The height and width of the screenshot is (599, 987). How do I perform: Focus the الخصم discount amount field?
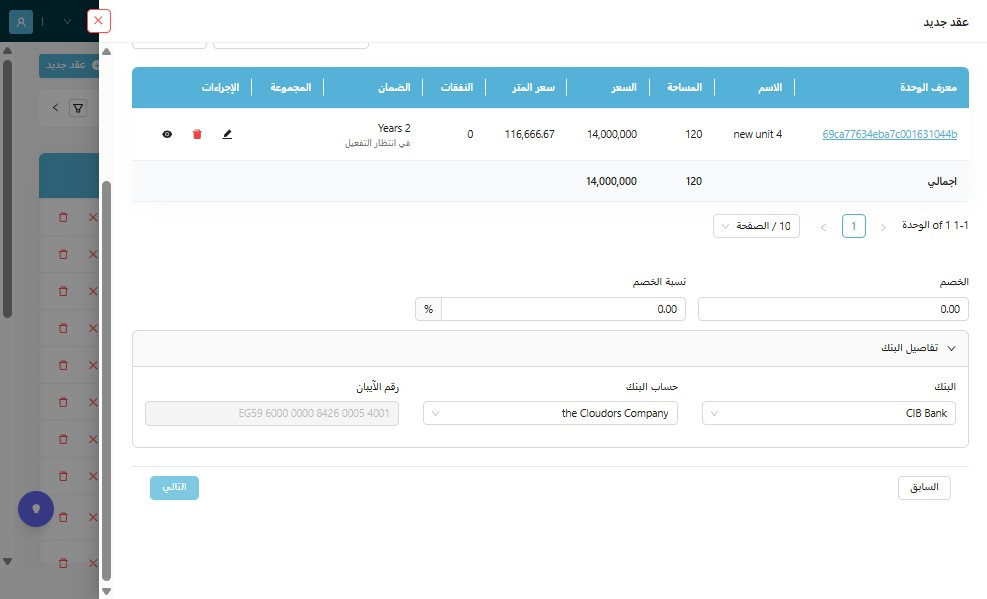click(833, 309)
